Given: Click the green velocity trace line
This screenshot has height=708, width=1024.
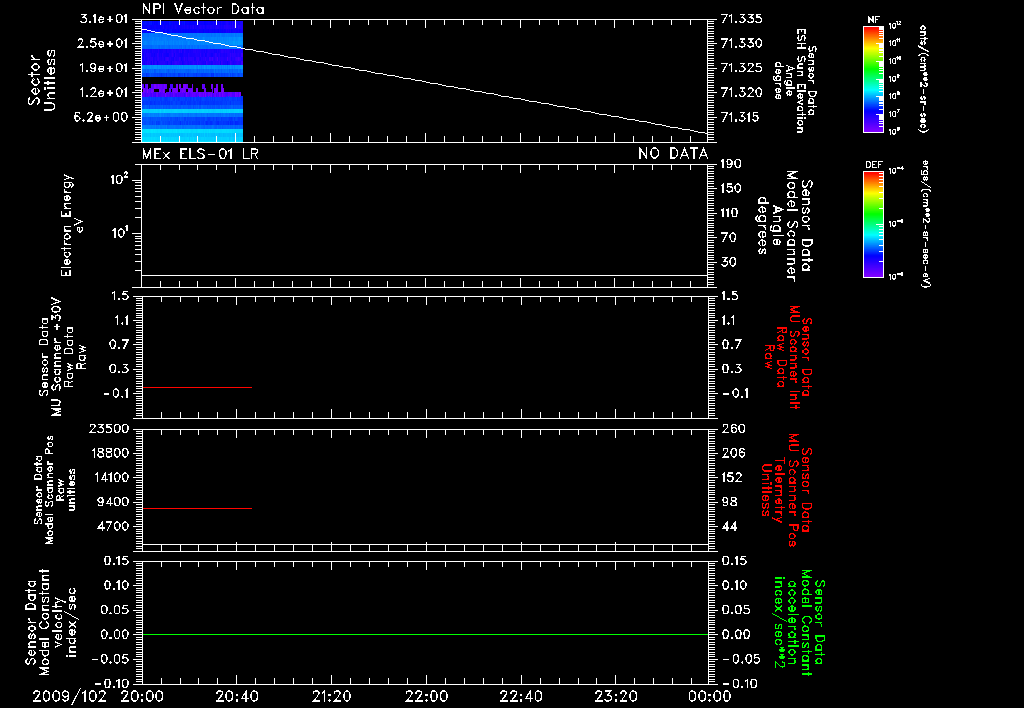Looking at the screenshot, I should 425,634.
